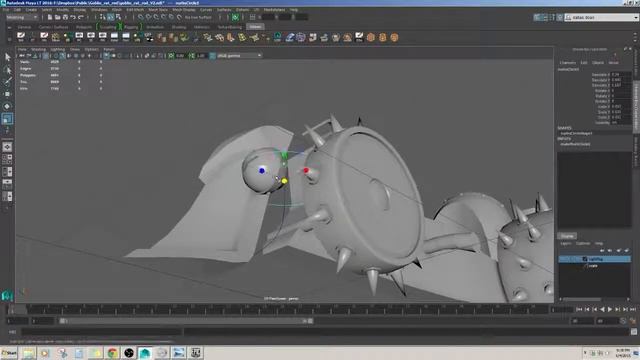Click the Translate X value field

(621, 75)
